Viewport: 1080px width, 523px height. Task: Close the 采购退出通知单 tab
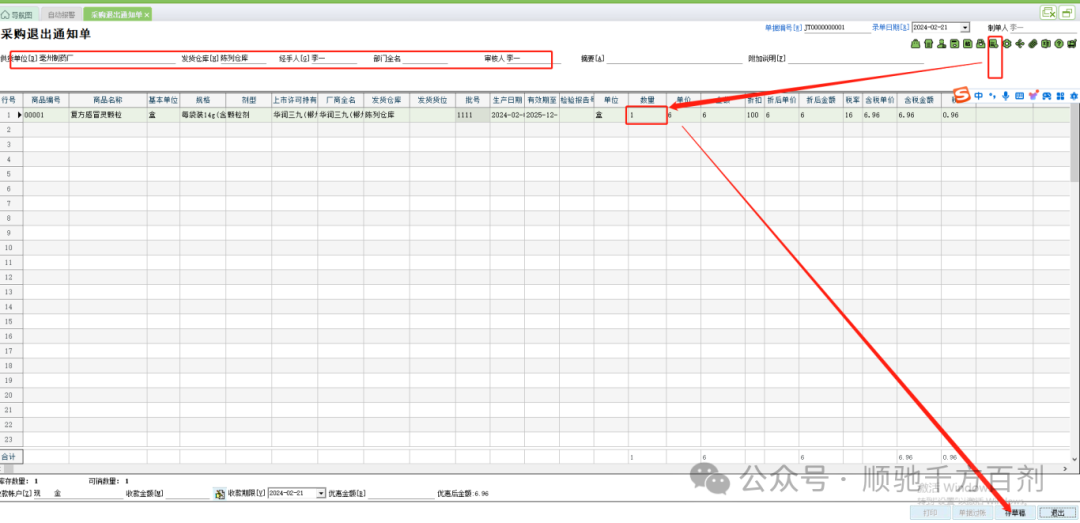pos(147,14)
